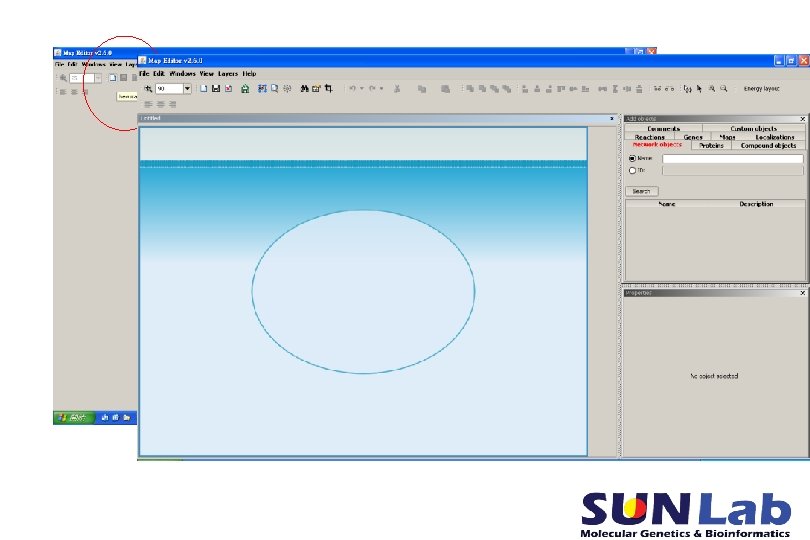Click the connection routing icon before pointer
Viewport: 810px width, 540px height.
click(x=688, y=89)
